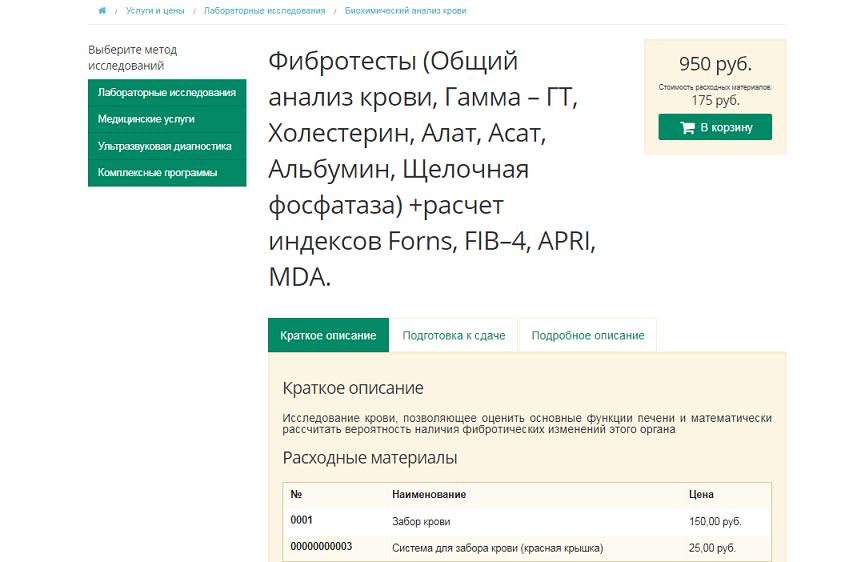Image resolution: width=845 pixels, height=562 pixels.
Task: Open 'Услуги и цены' breadcrumb link
Action: tap(155, 11)
